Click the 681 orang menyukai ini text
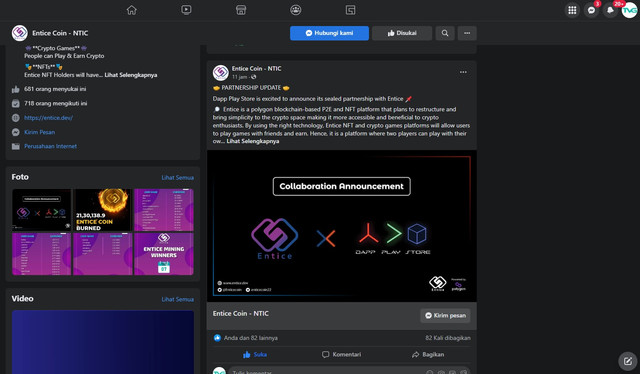 click(x=55, y=89)
